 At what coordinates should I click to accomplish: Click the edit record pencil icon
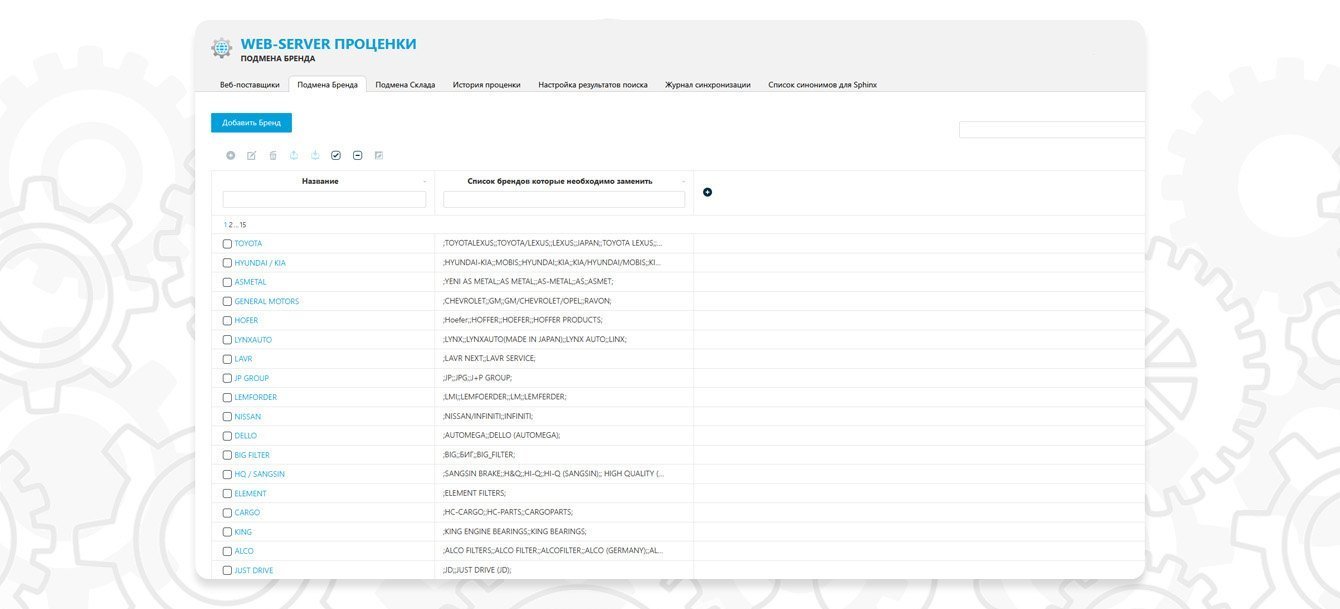252,155
